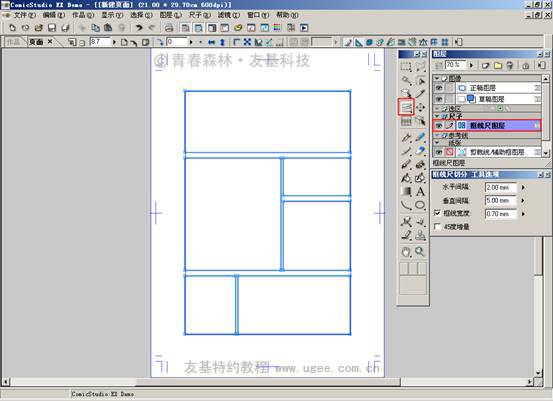Open the 尺子 menu
Image resolution: width=553 pixels, height=401 pixels.
coord(200,15)
